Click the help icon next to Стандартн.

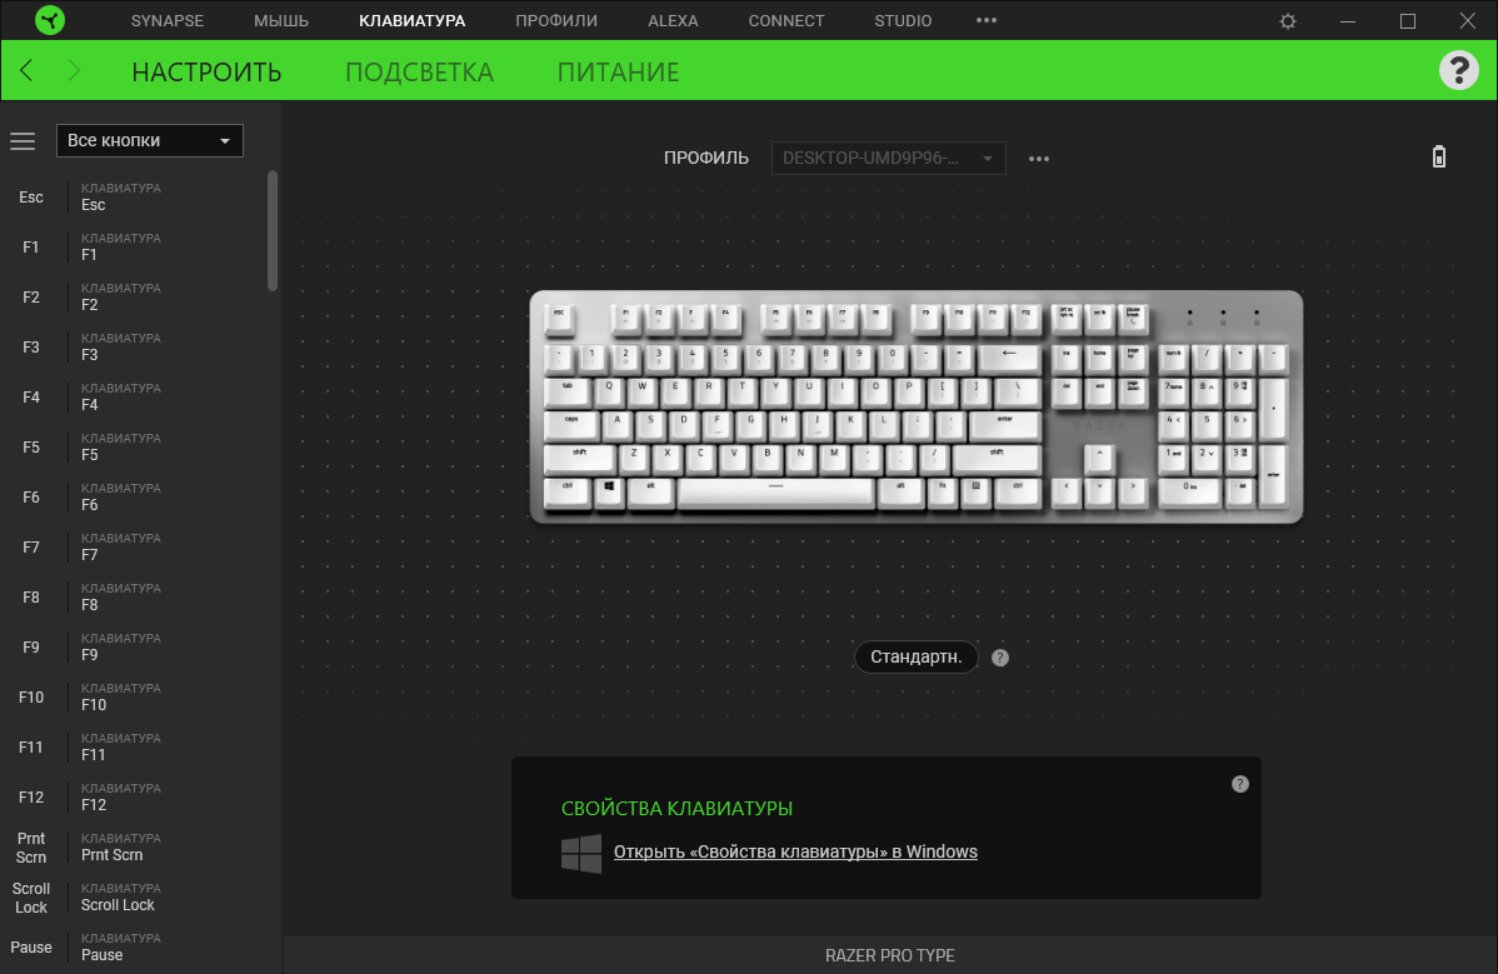(x=1000, y=657)
